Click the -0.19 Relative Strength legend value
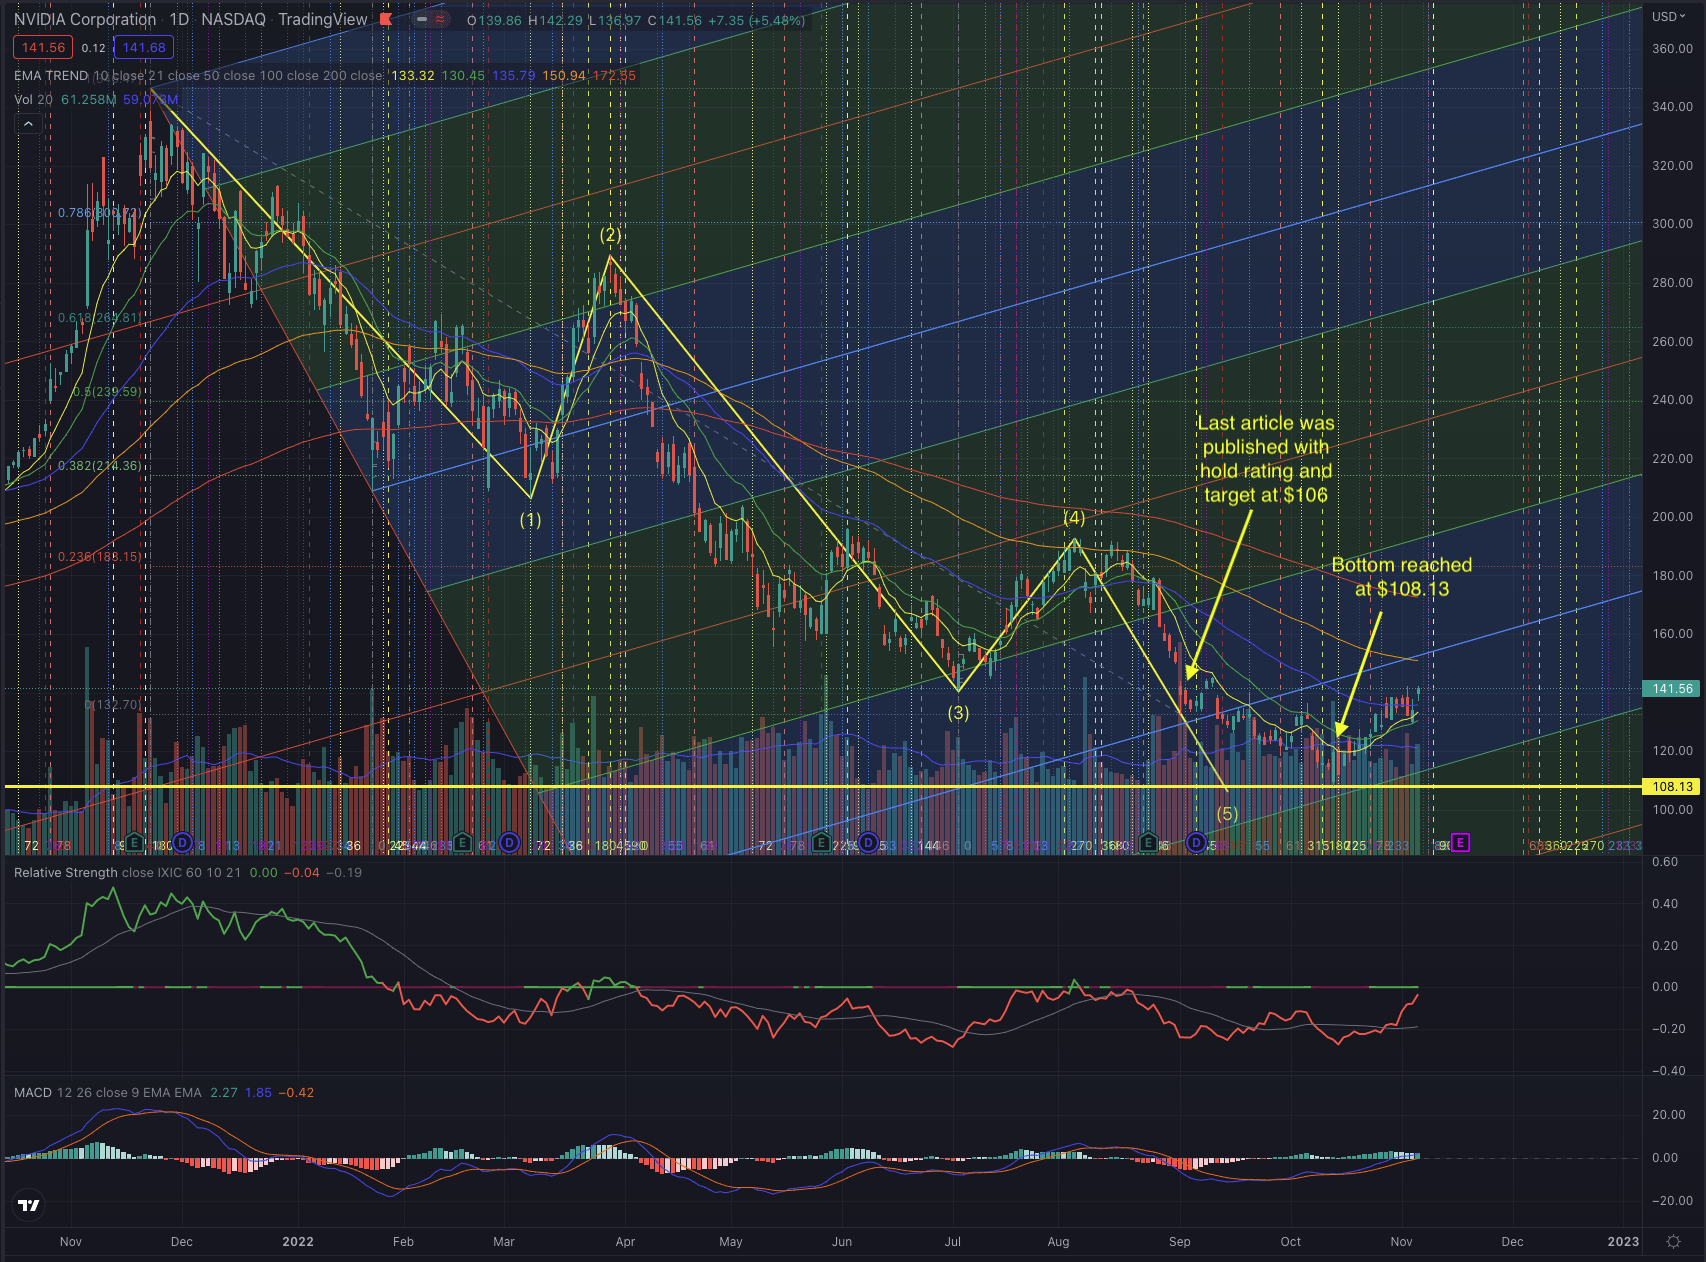This screenshot has height=1262, width=1706. pos(345,873)
